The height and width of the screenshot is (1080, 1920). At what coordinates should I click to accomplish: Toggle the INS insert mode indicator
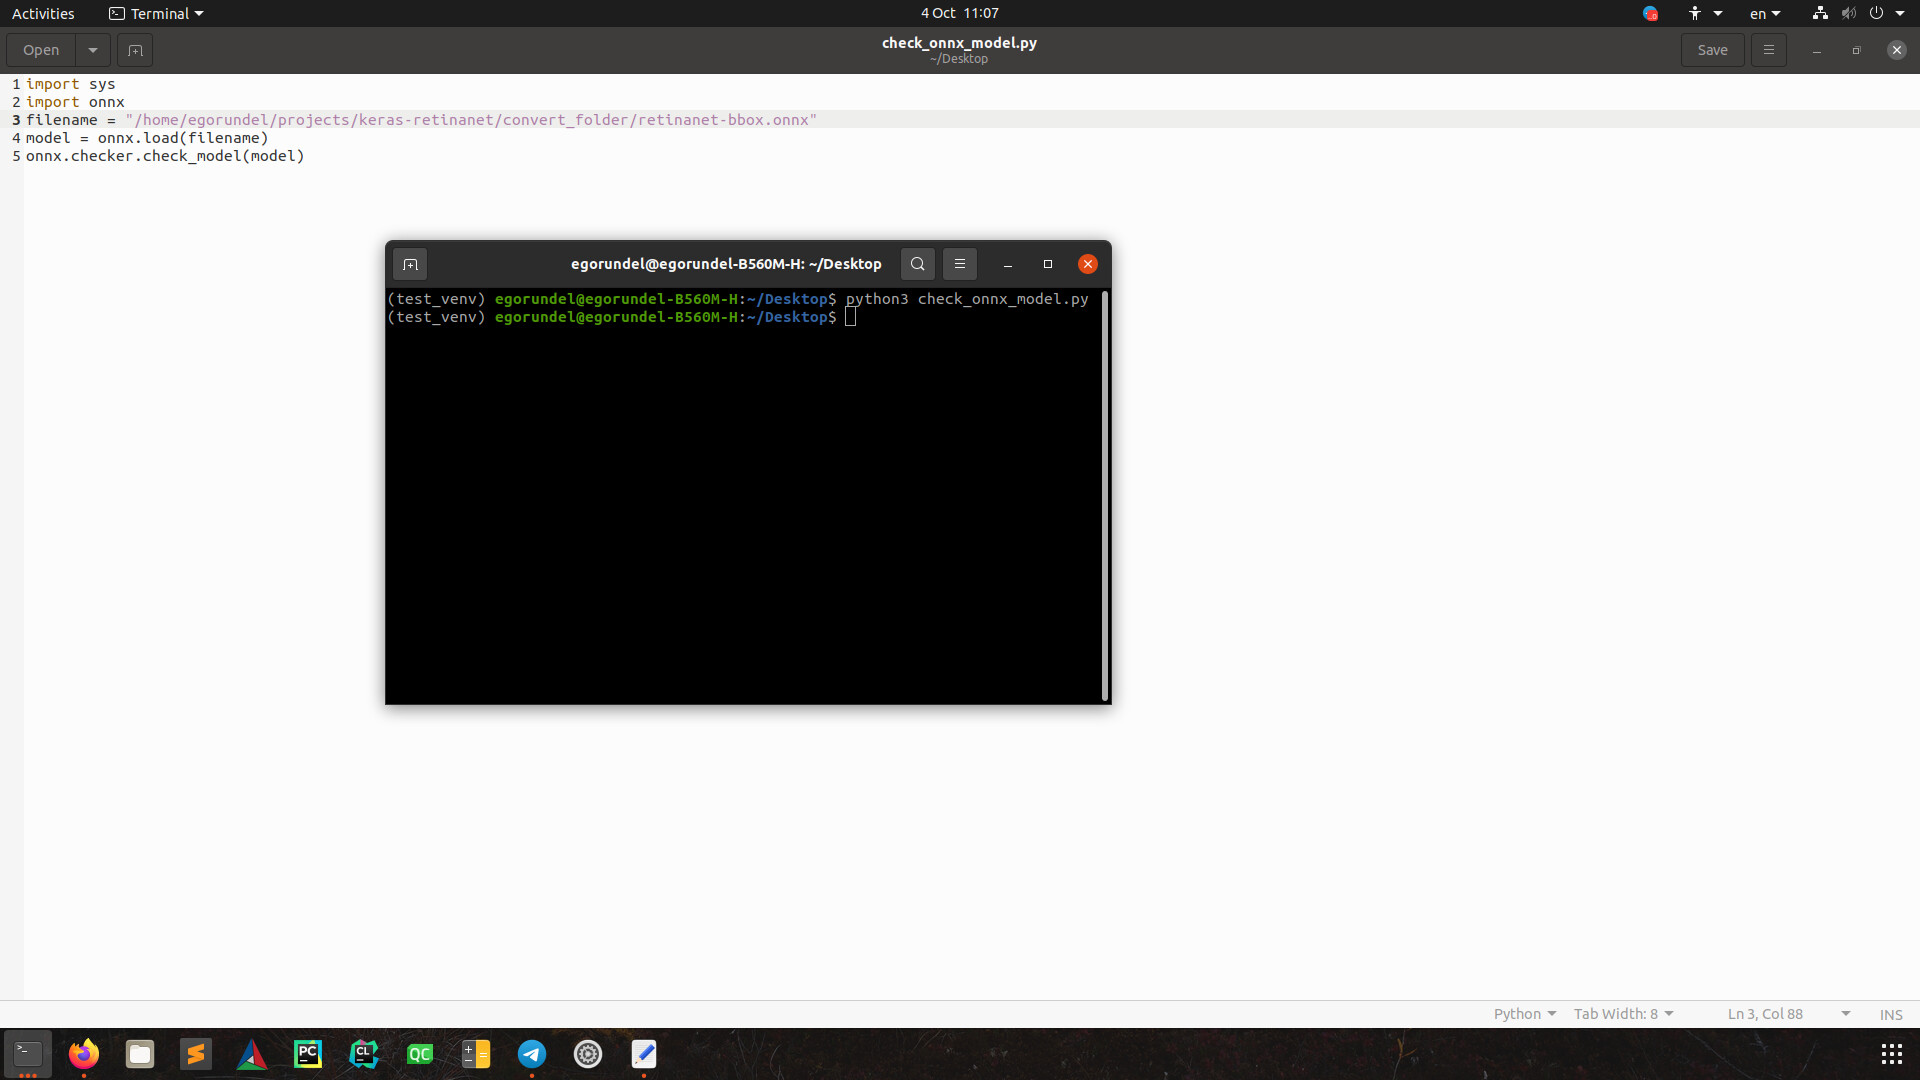1891,1013
